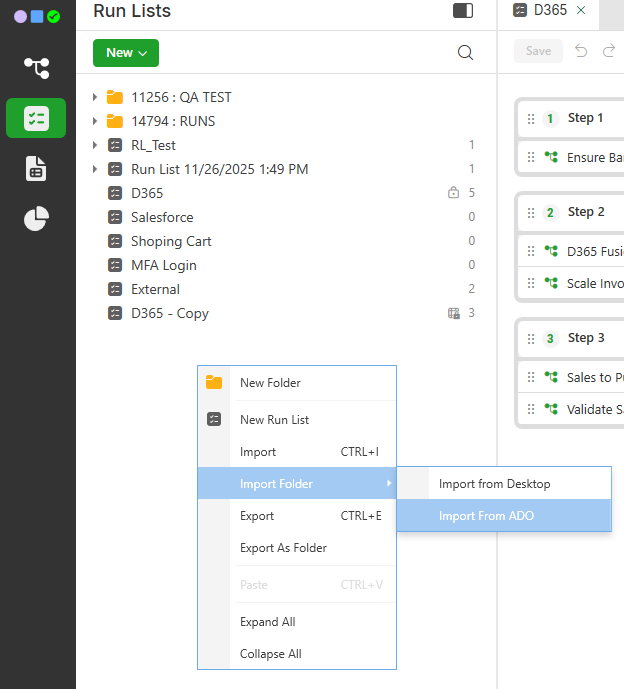This screenshot has height=689, width=624.
Task: Click the redo arrow icon
Action: tap(609, 51)
